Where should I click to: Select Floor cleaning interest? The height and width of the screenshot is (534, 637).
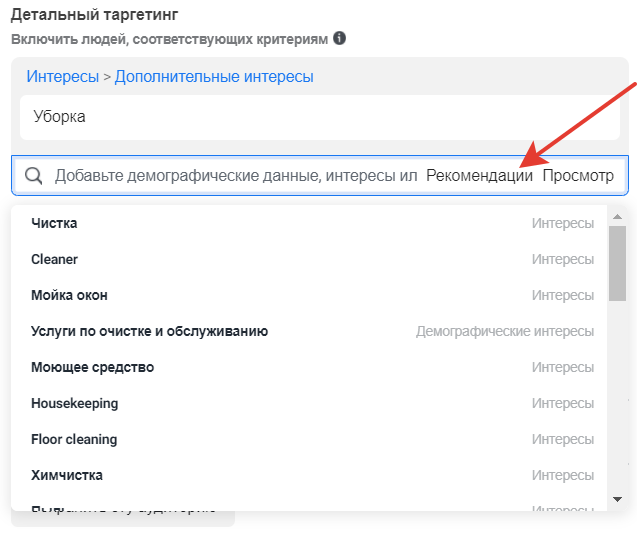point(74,439)
